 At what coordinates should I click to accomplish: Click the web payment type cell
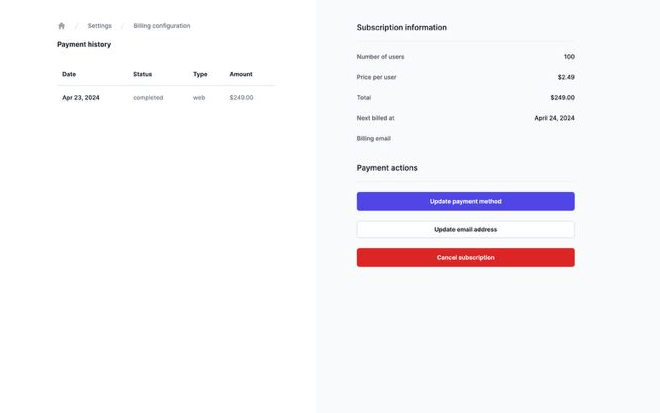click(x=199, y=98)
